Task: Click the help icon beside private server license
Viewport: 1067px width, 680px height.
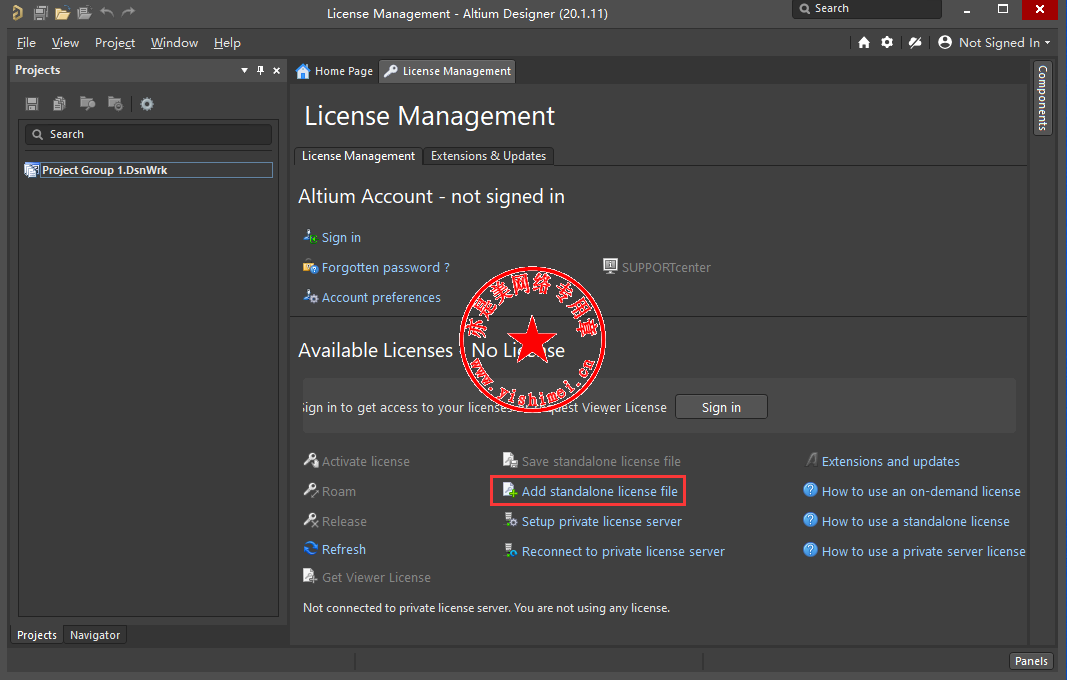Action: [x=810, y=550]
